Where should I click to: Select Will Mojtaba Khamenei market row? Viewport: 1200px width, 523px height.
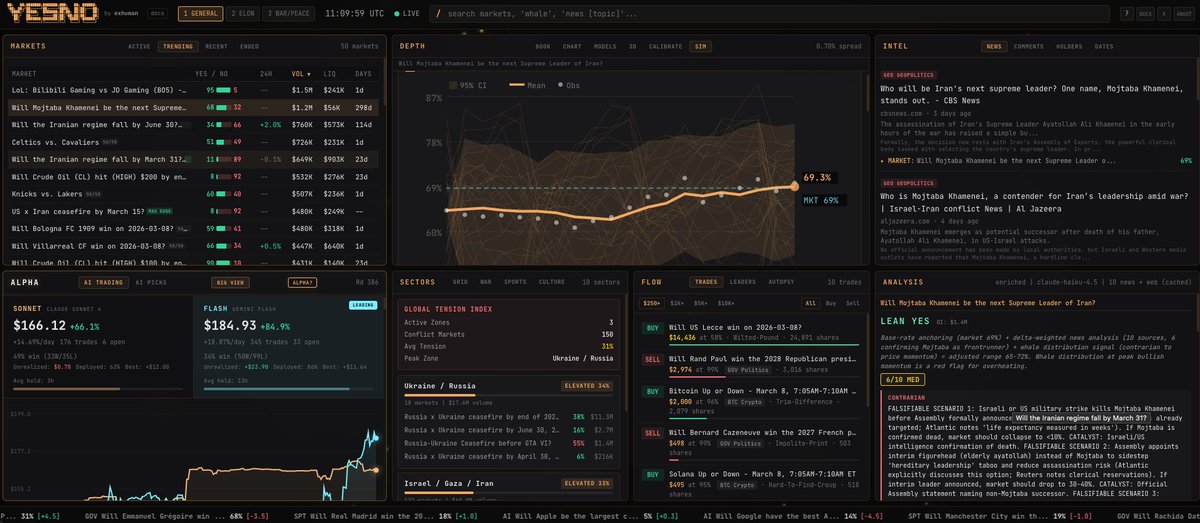coord(193,107)
